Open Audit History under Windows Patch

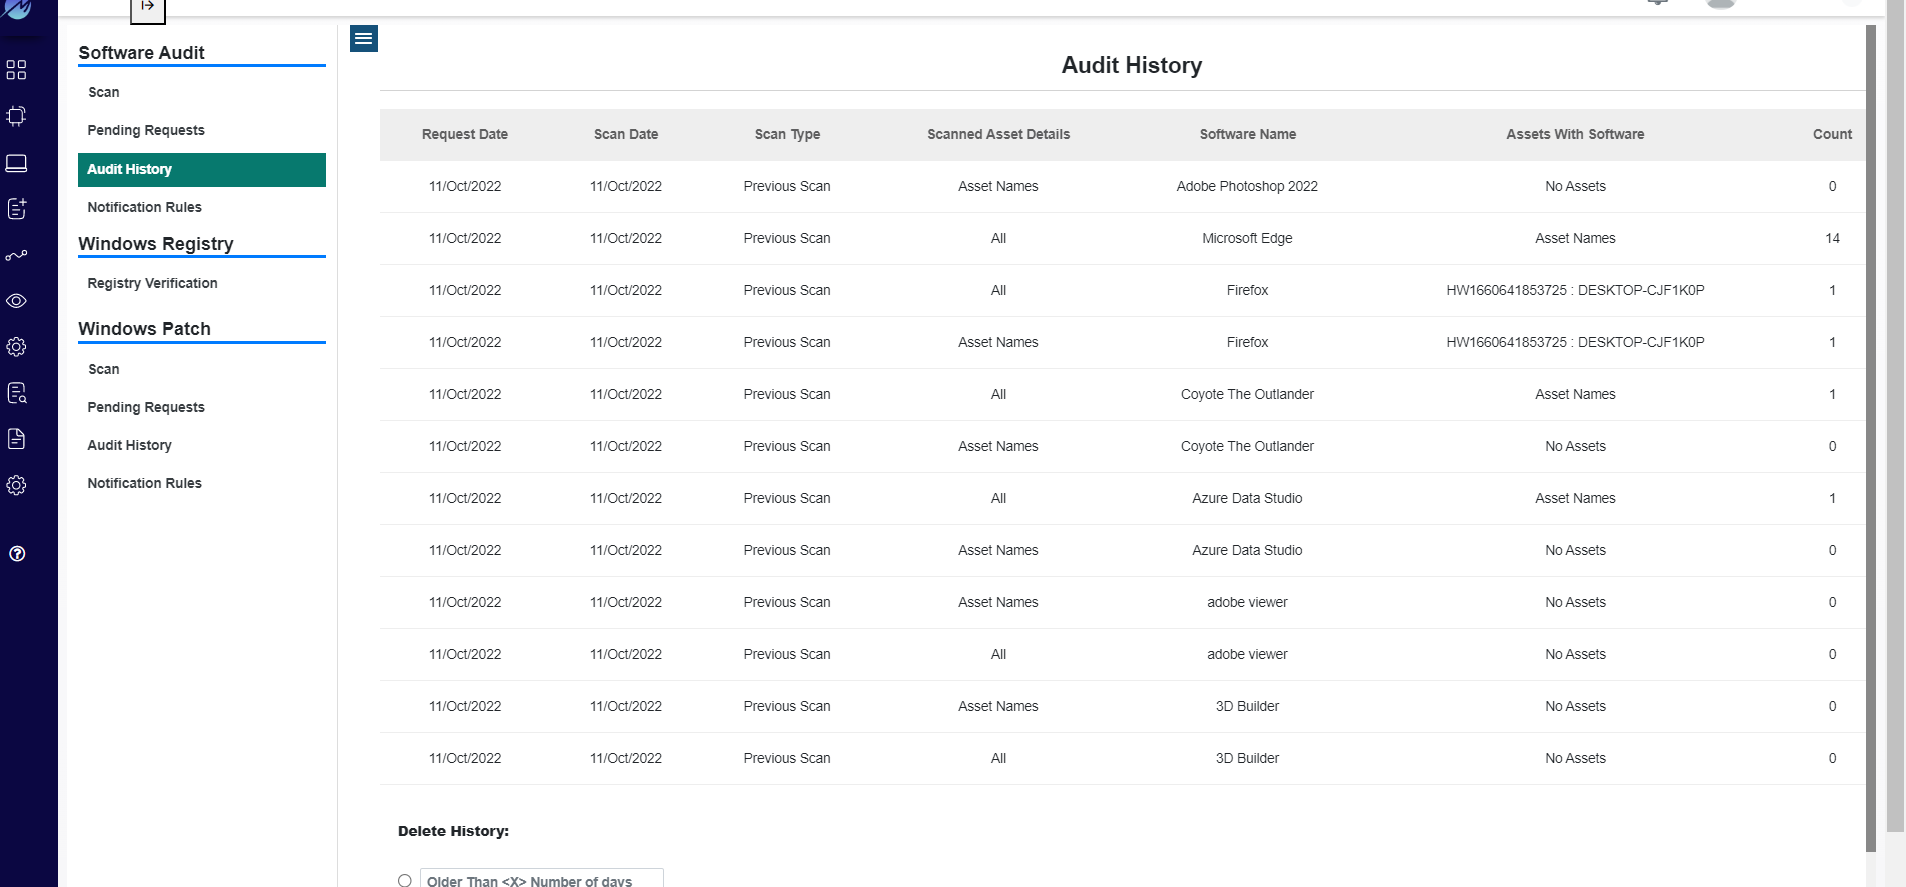(x=129, y=445)
